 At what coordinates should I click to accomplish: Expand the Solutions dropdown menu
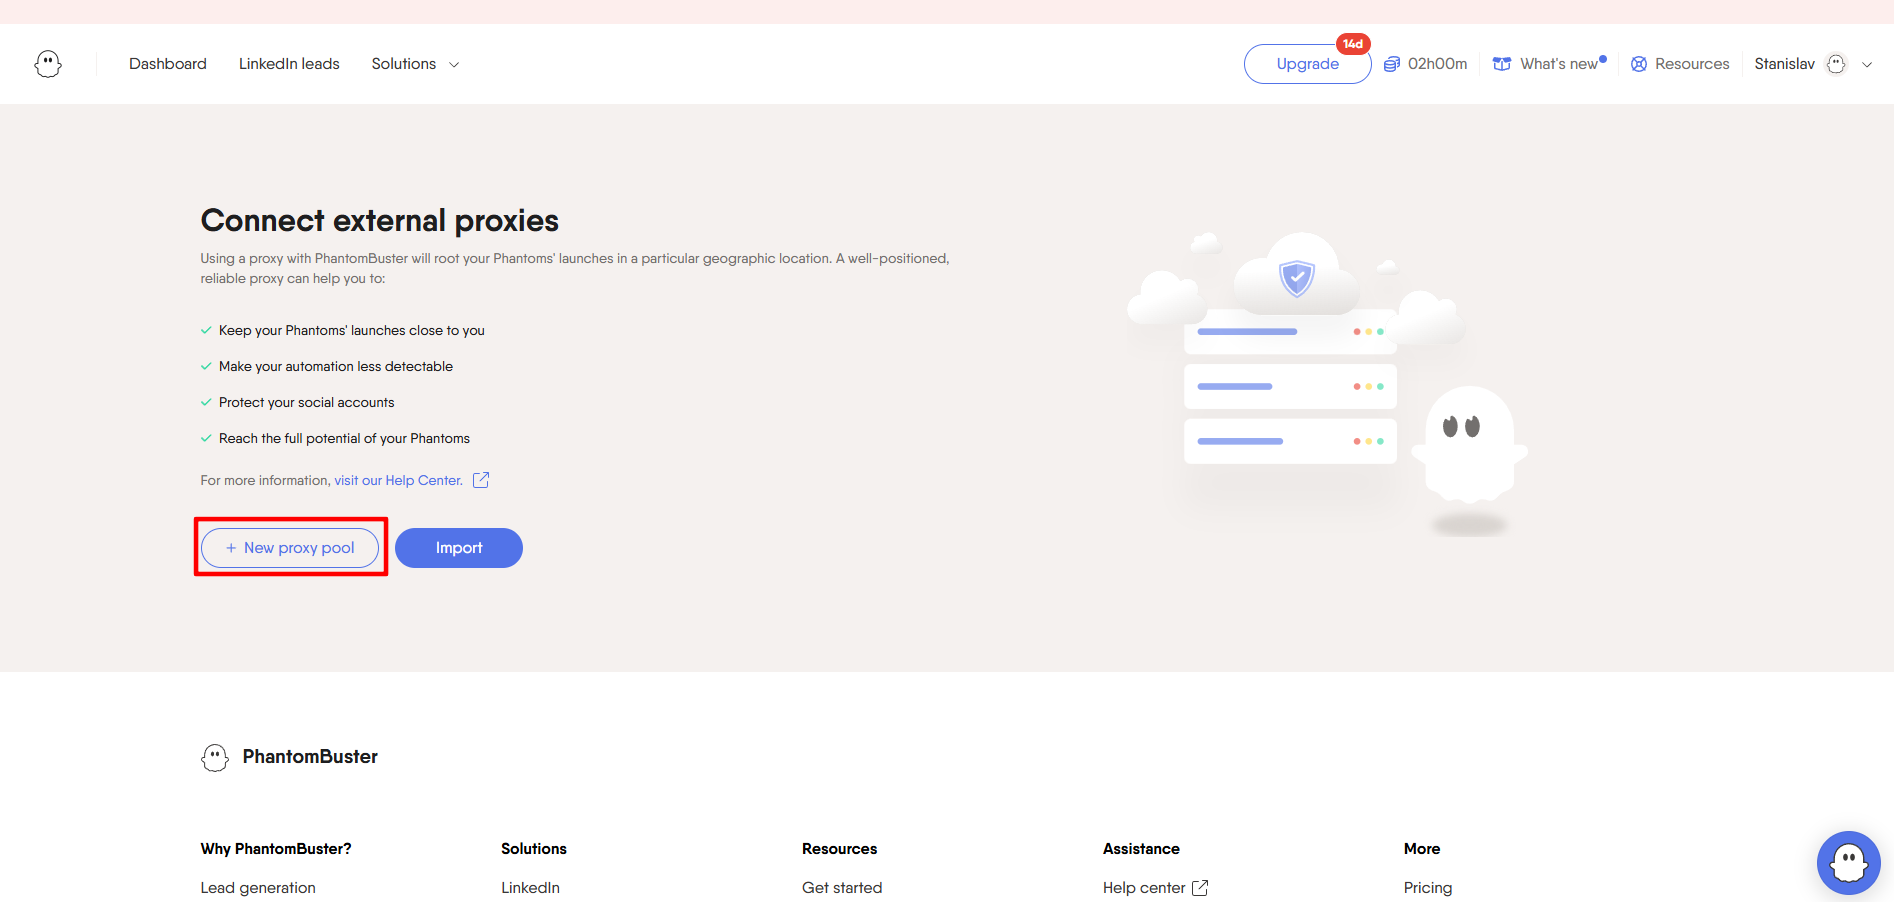415,64
